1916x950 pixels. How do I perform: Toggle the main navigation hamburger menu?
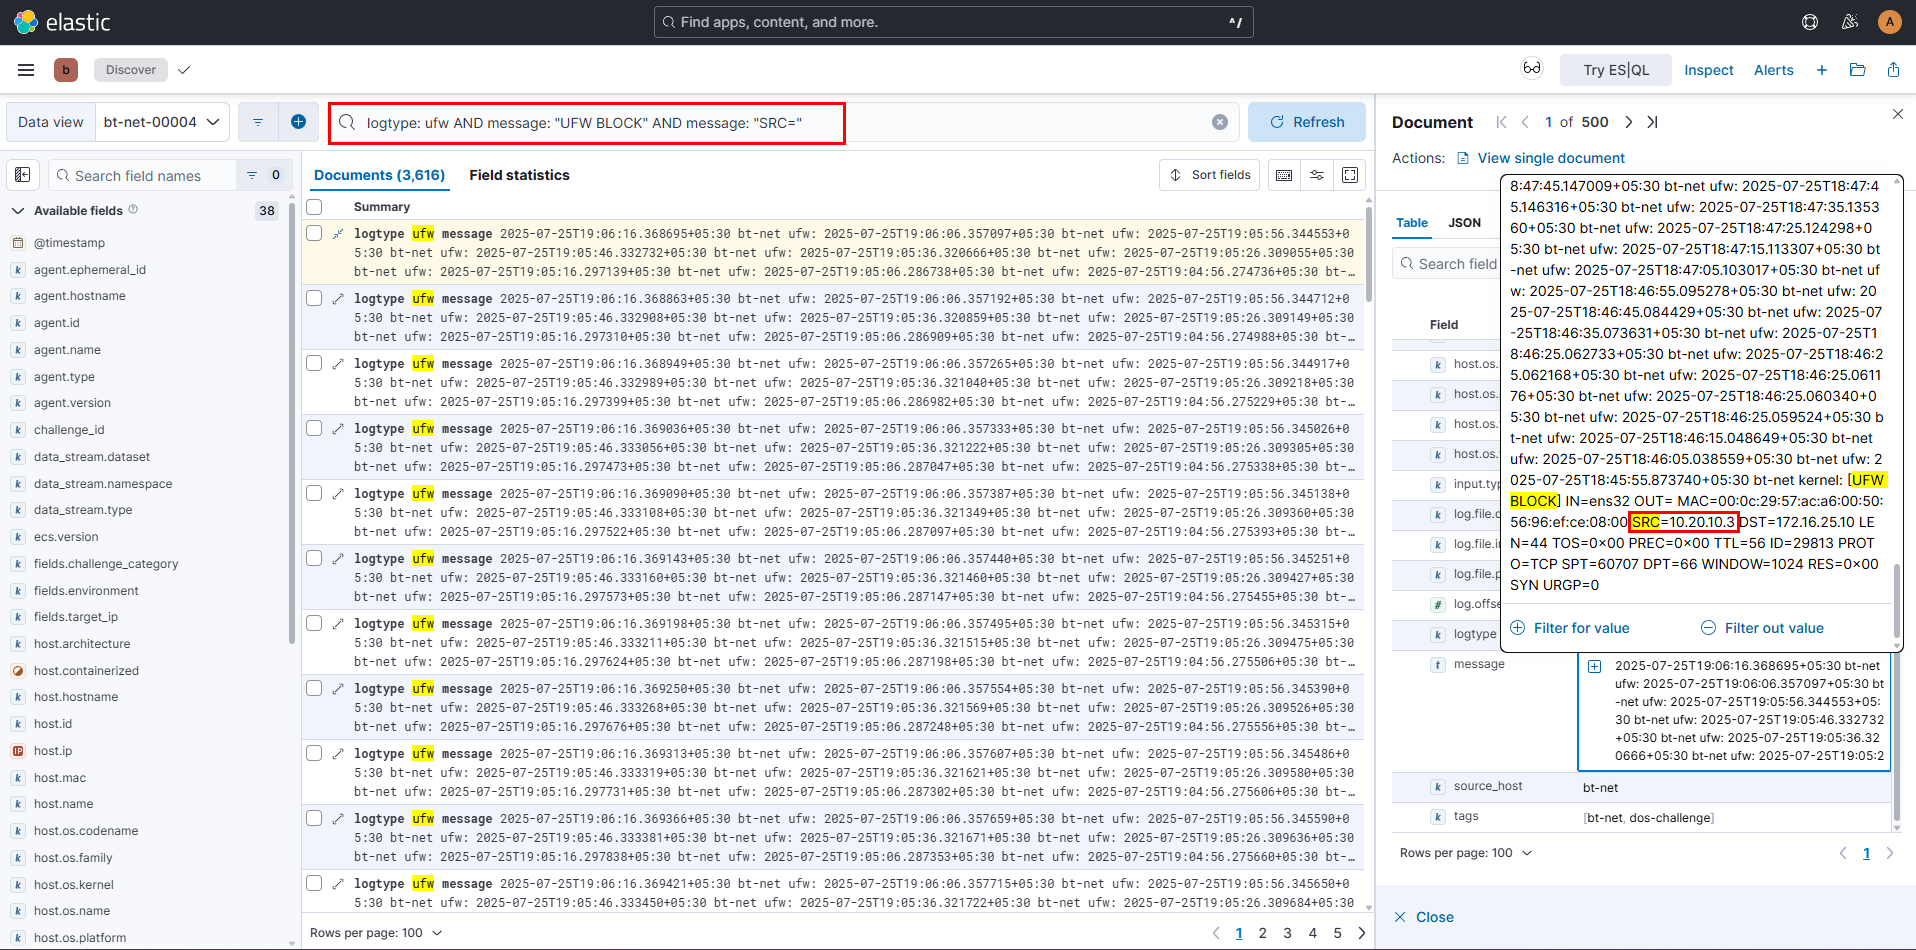[x=26, y=70]
